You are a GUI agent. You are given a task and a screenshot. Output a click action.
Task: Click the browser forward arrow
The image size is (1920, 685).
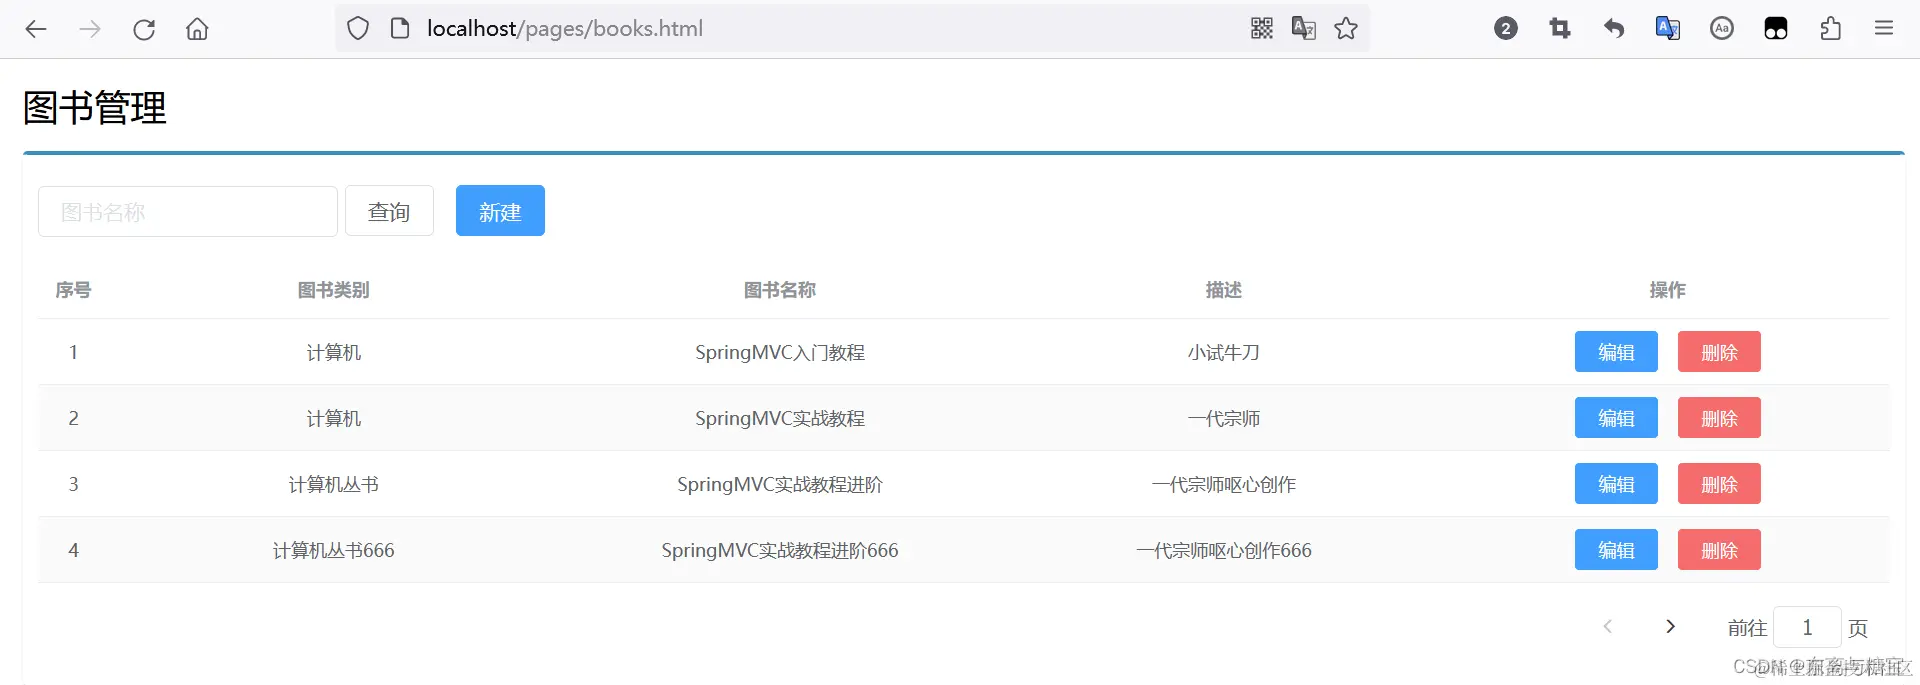coord(90,29)
